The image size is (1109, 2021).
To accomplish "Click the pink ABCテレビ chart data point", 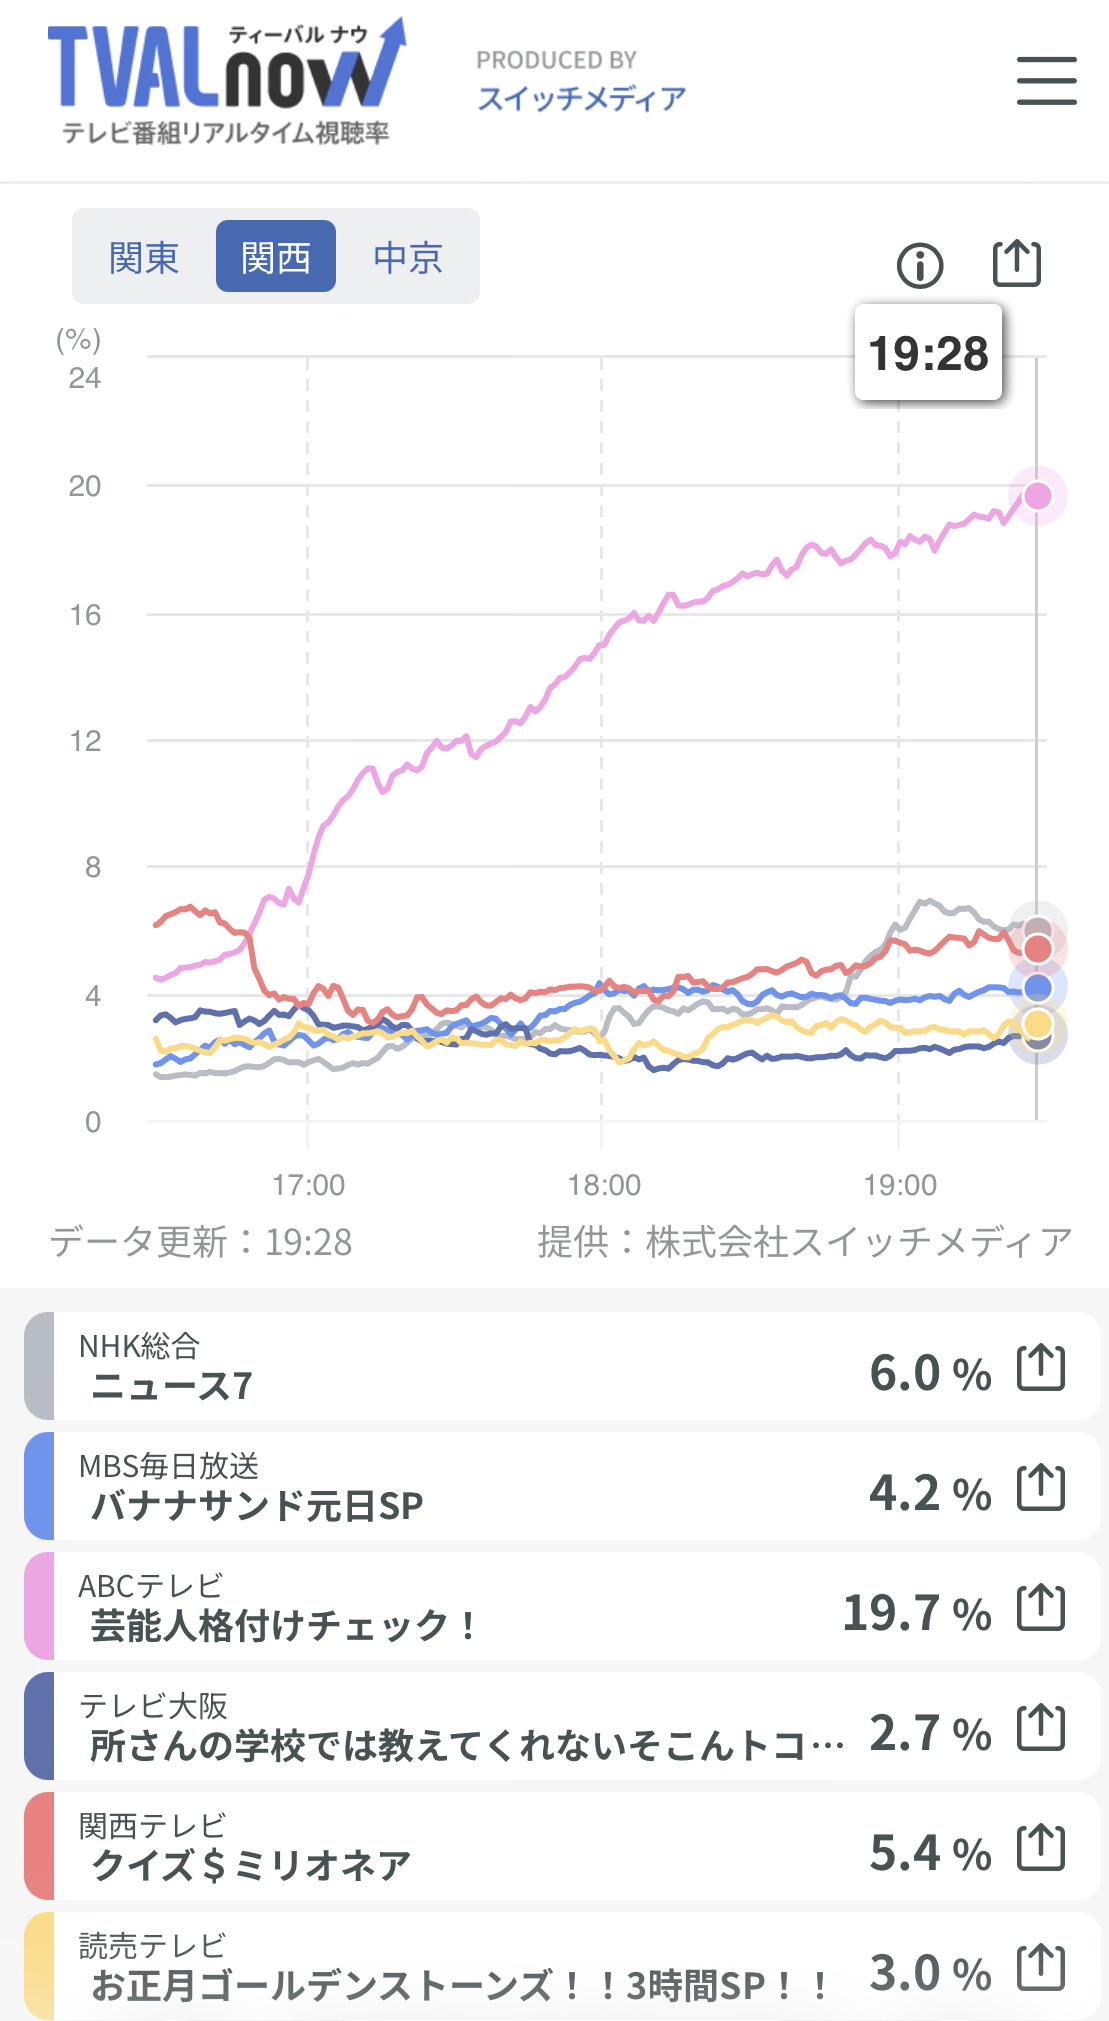I will point(1038,496).
